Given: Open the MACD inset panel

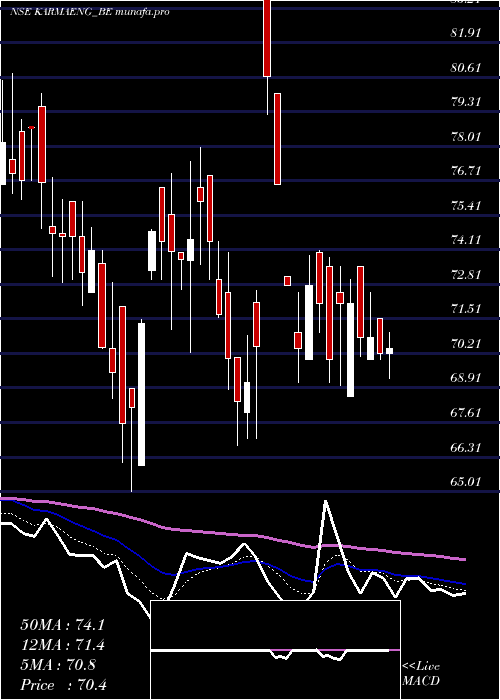Looking at the screenshot, I should (275, 650).
